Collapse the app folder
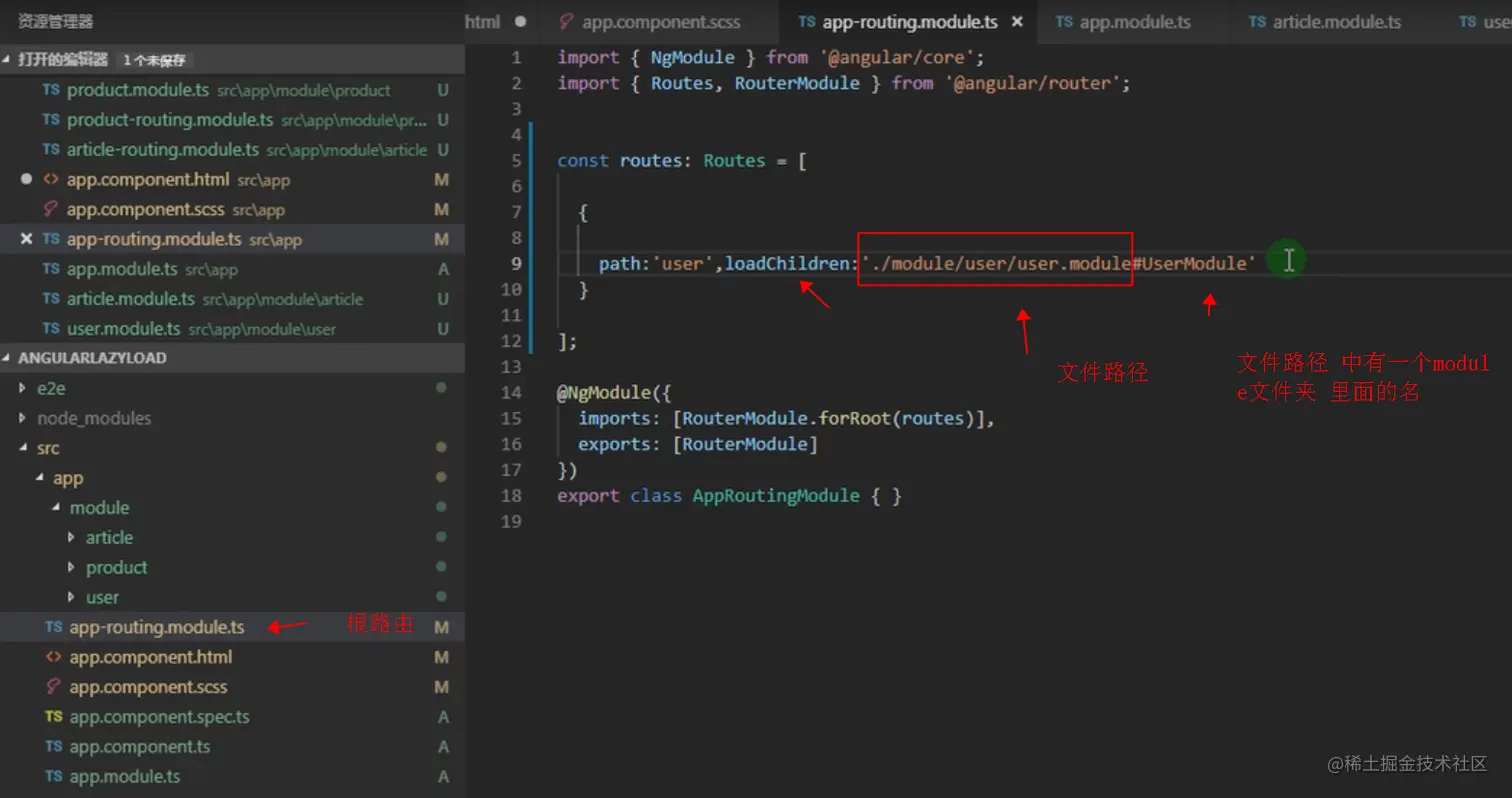The image size is (1512, 798). (39, 478)
